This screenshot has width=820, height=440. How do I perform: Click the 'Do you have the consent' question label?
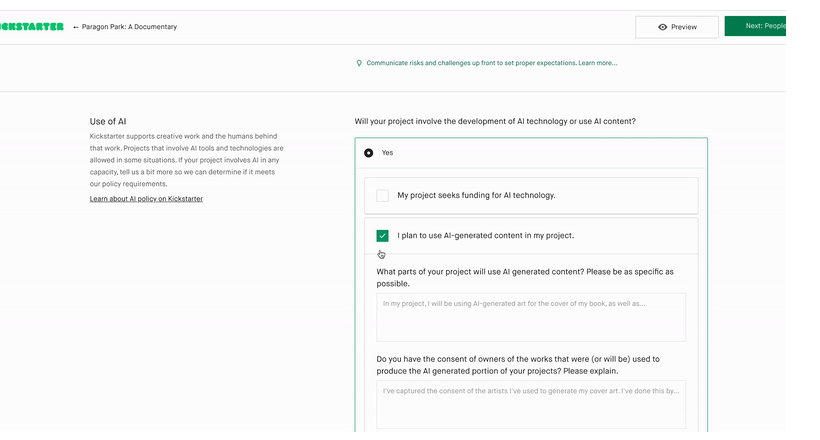coord(517,364)
